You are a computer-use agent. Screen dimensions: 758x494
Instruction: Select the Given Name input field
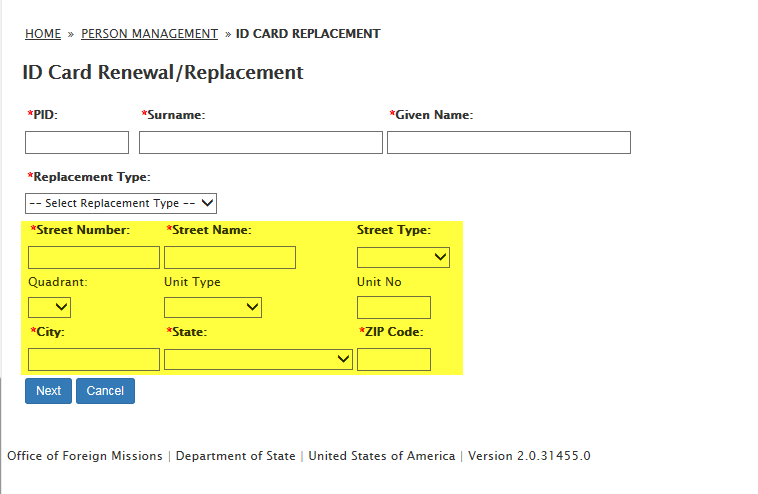click(508, 143)
